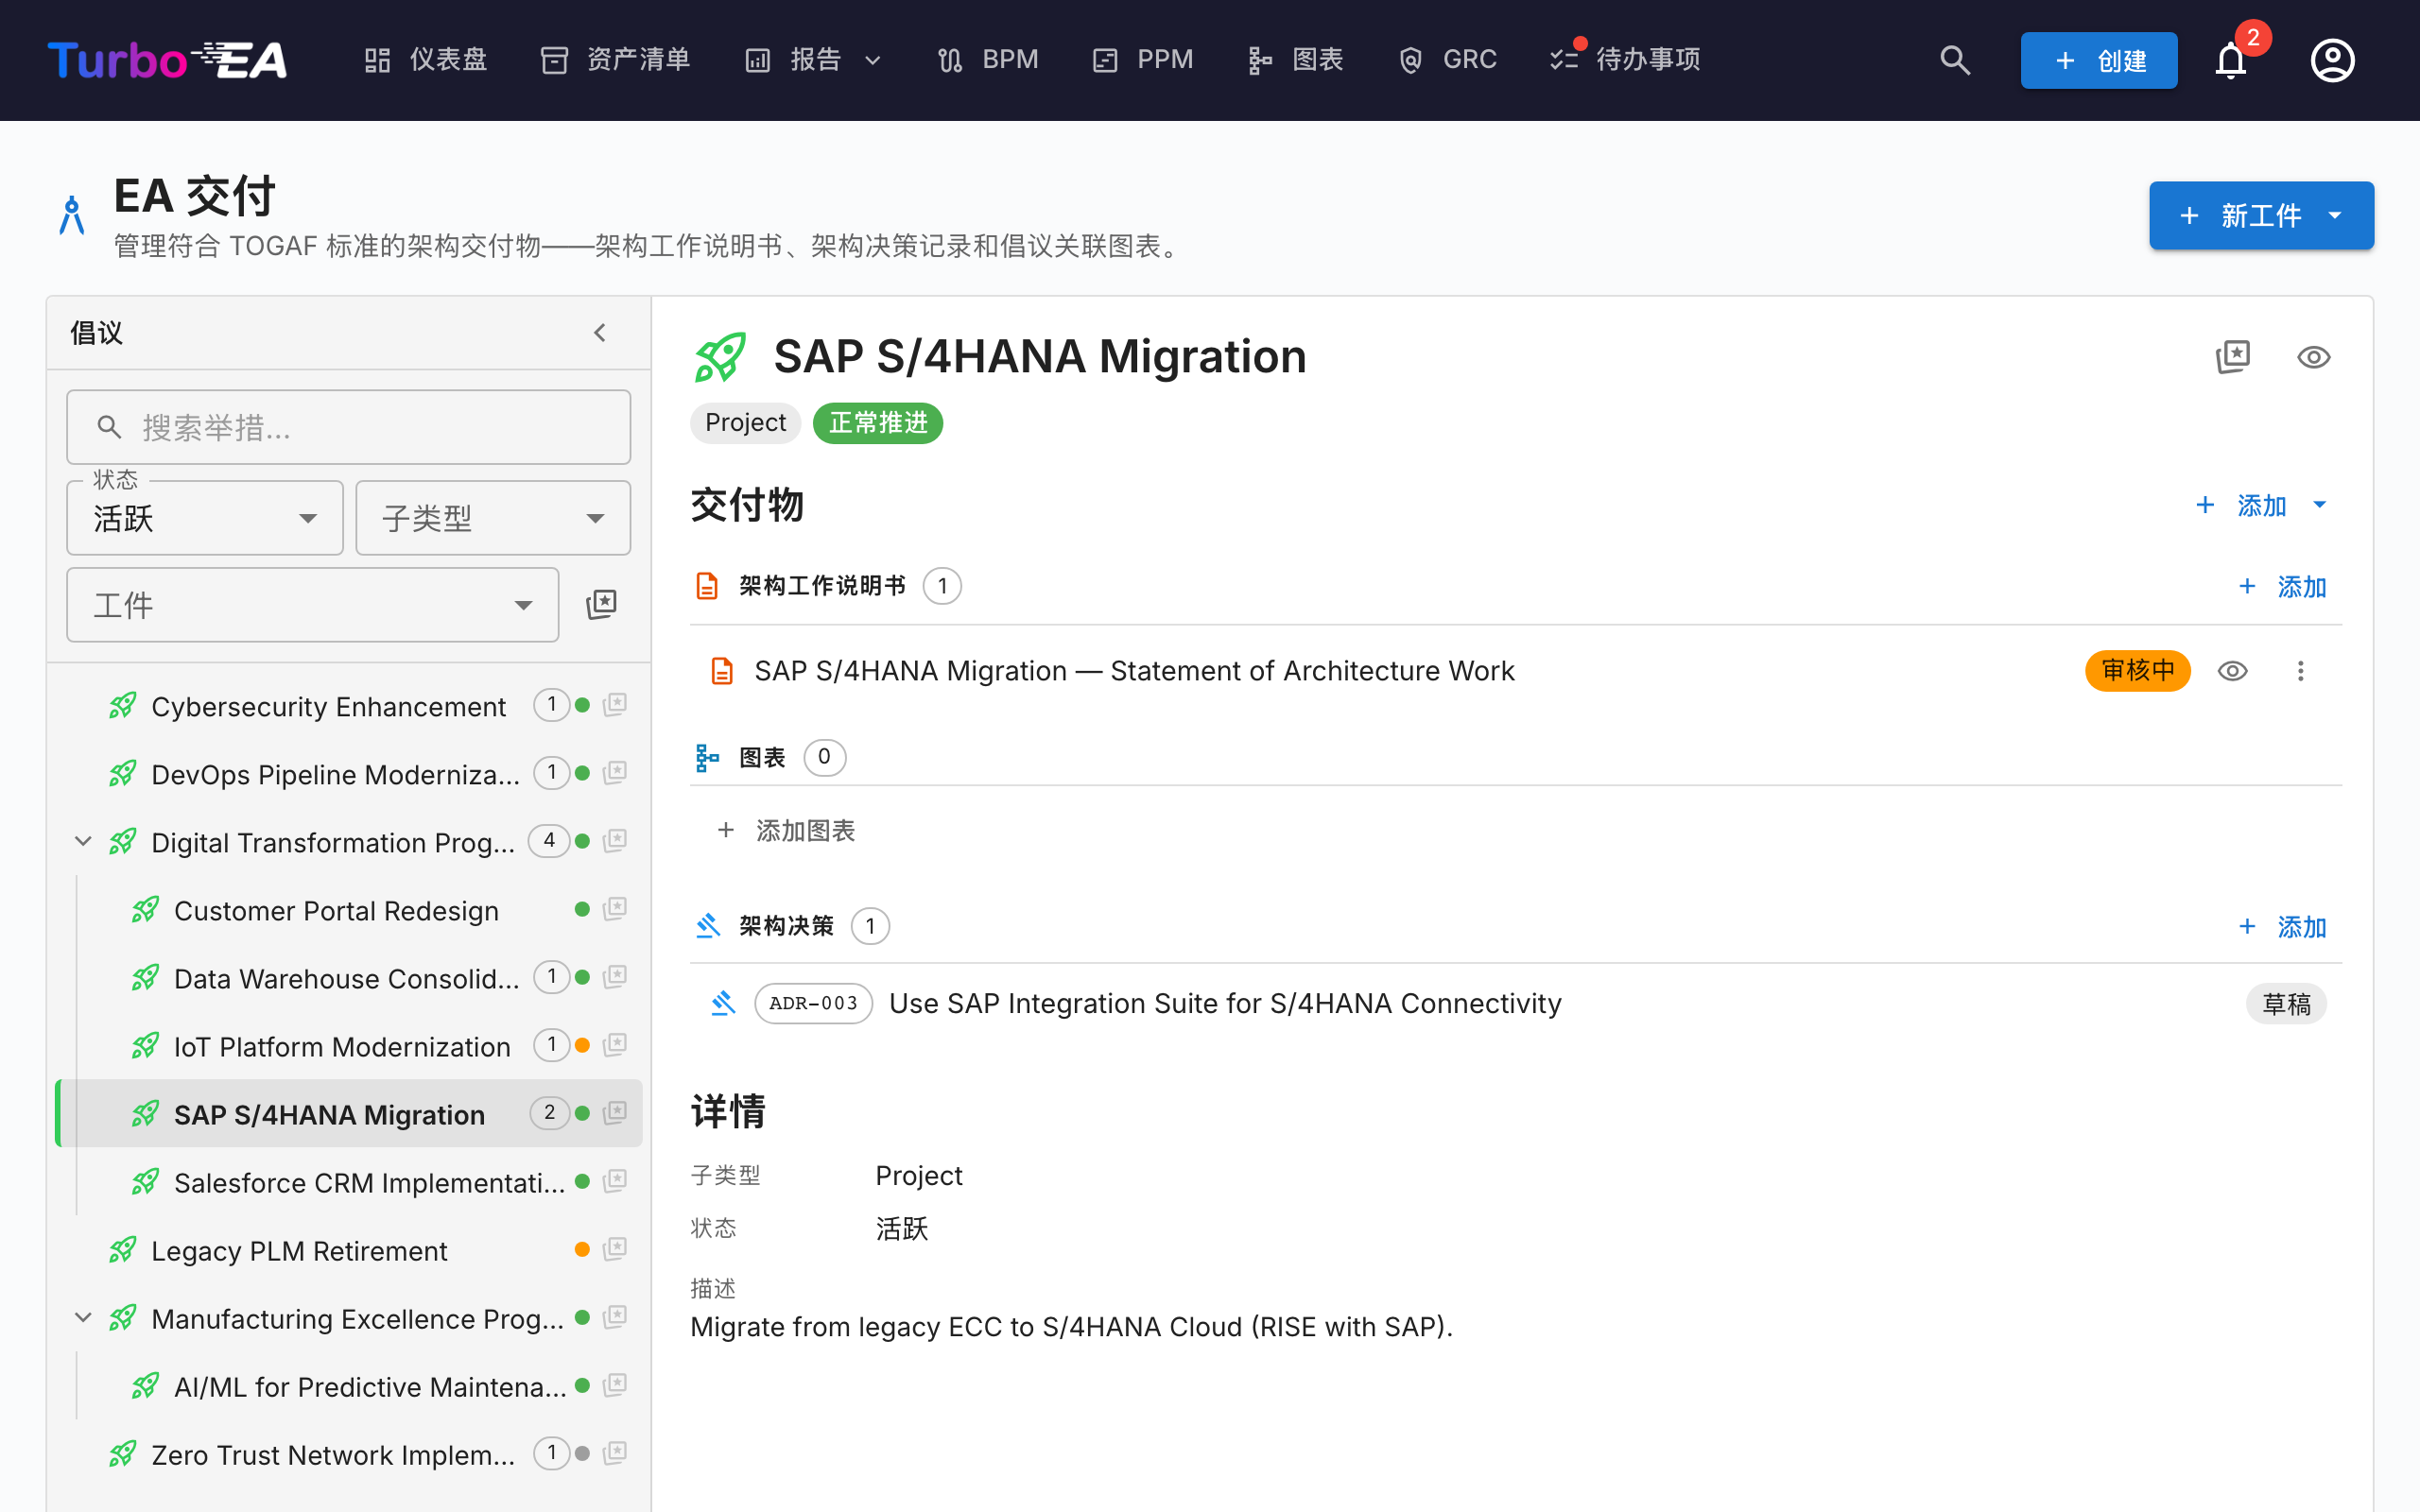Click the 创建 button

(2098, 60)
